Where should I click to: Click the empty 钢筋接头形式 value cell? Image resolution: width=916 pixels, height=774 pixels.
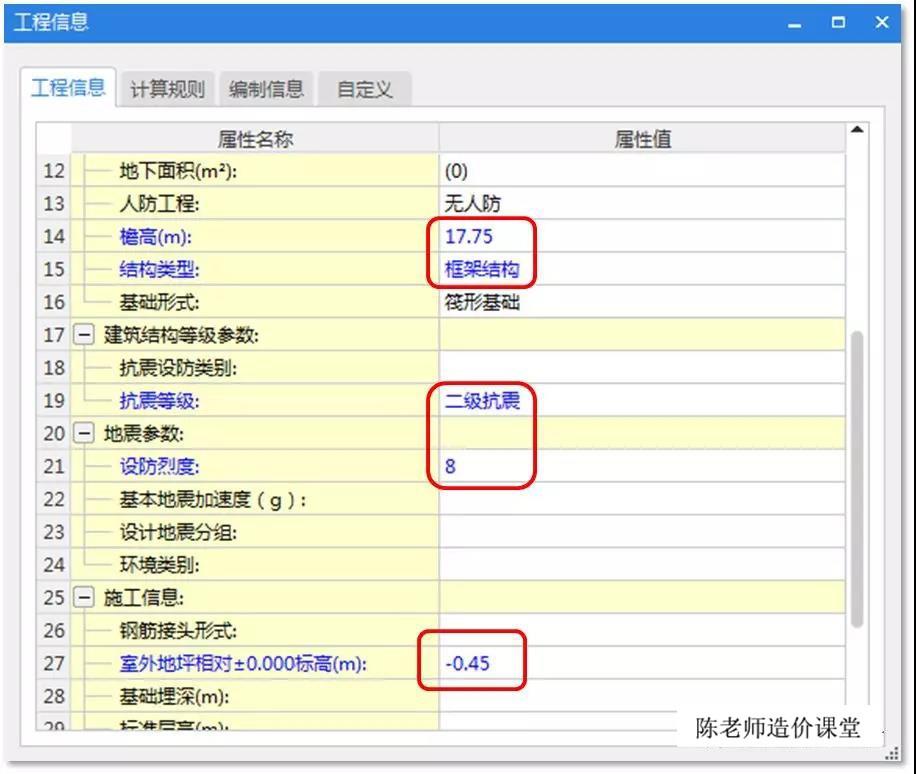click(641, 630)
